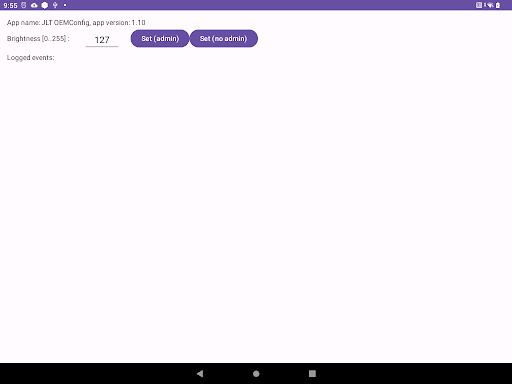Tap the 'Logged events:' label
Viewport: 512px width, 384px height.
[x=30, y=58]
